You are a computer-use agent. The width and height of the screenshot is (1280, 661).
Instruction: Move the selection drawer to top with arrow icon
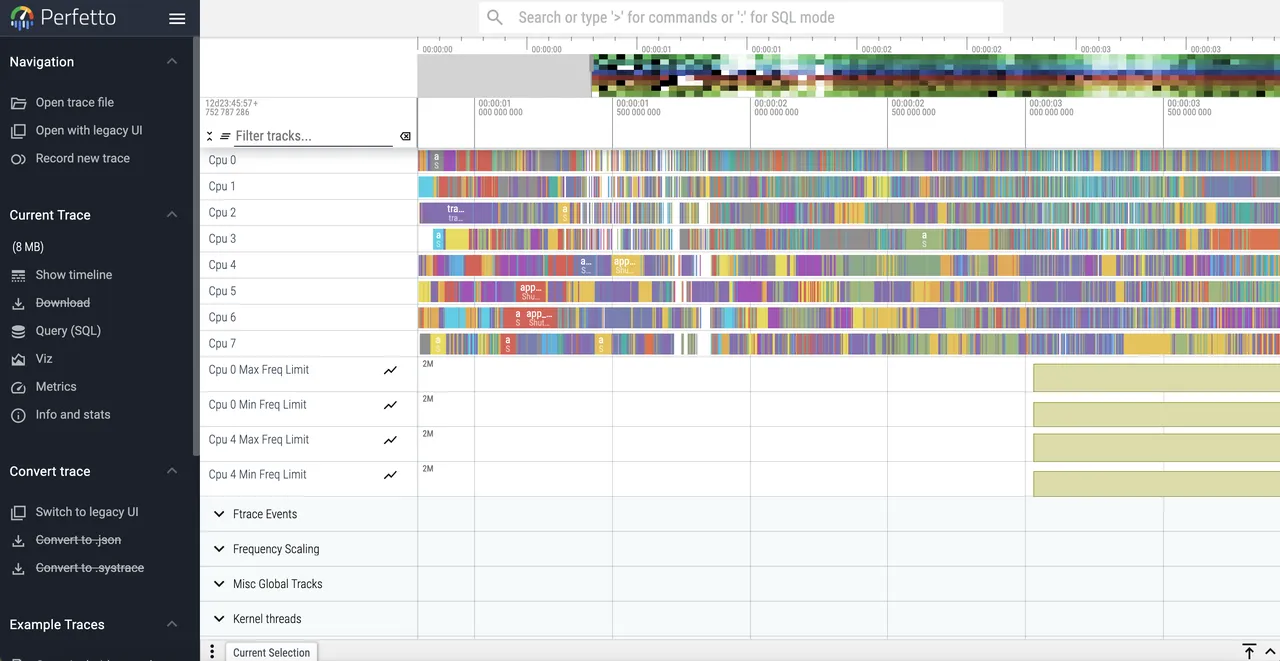tap(1249, 652)
